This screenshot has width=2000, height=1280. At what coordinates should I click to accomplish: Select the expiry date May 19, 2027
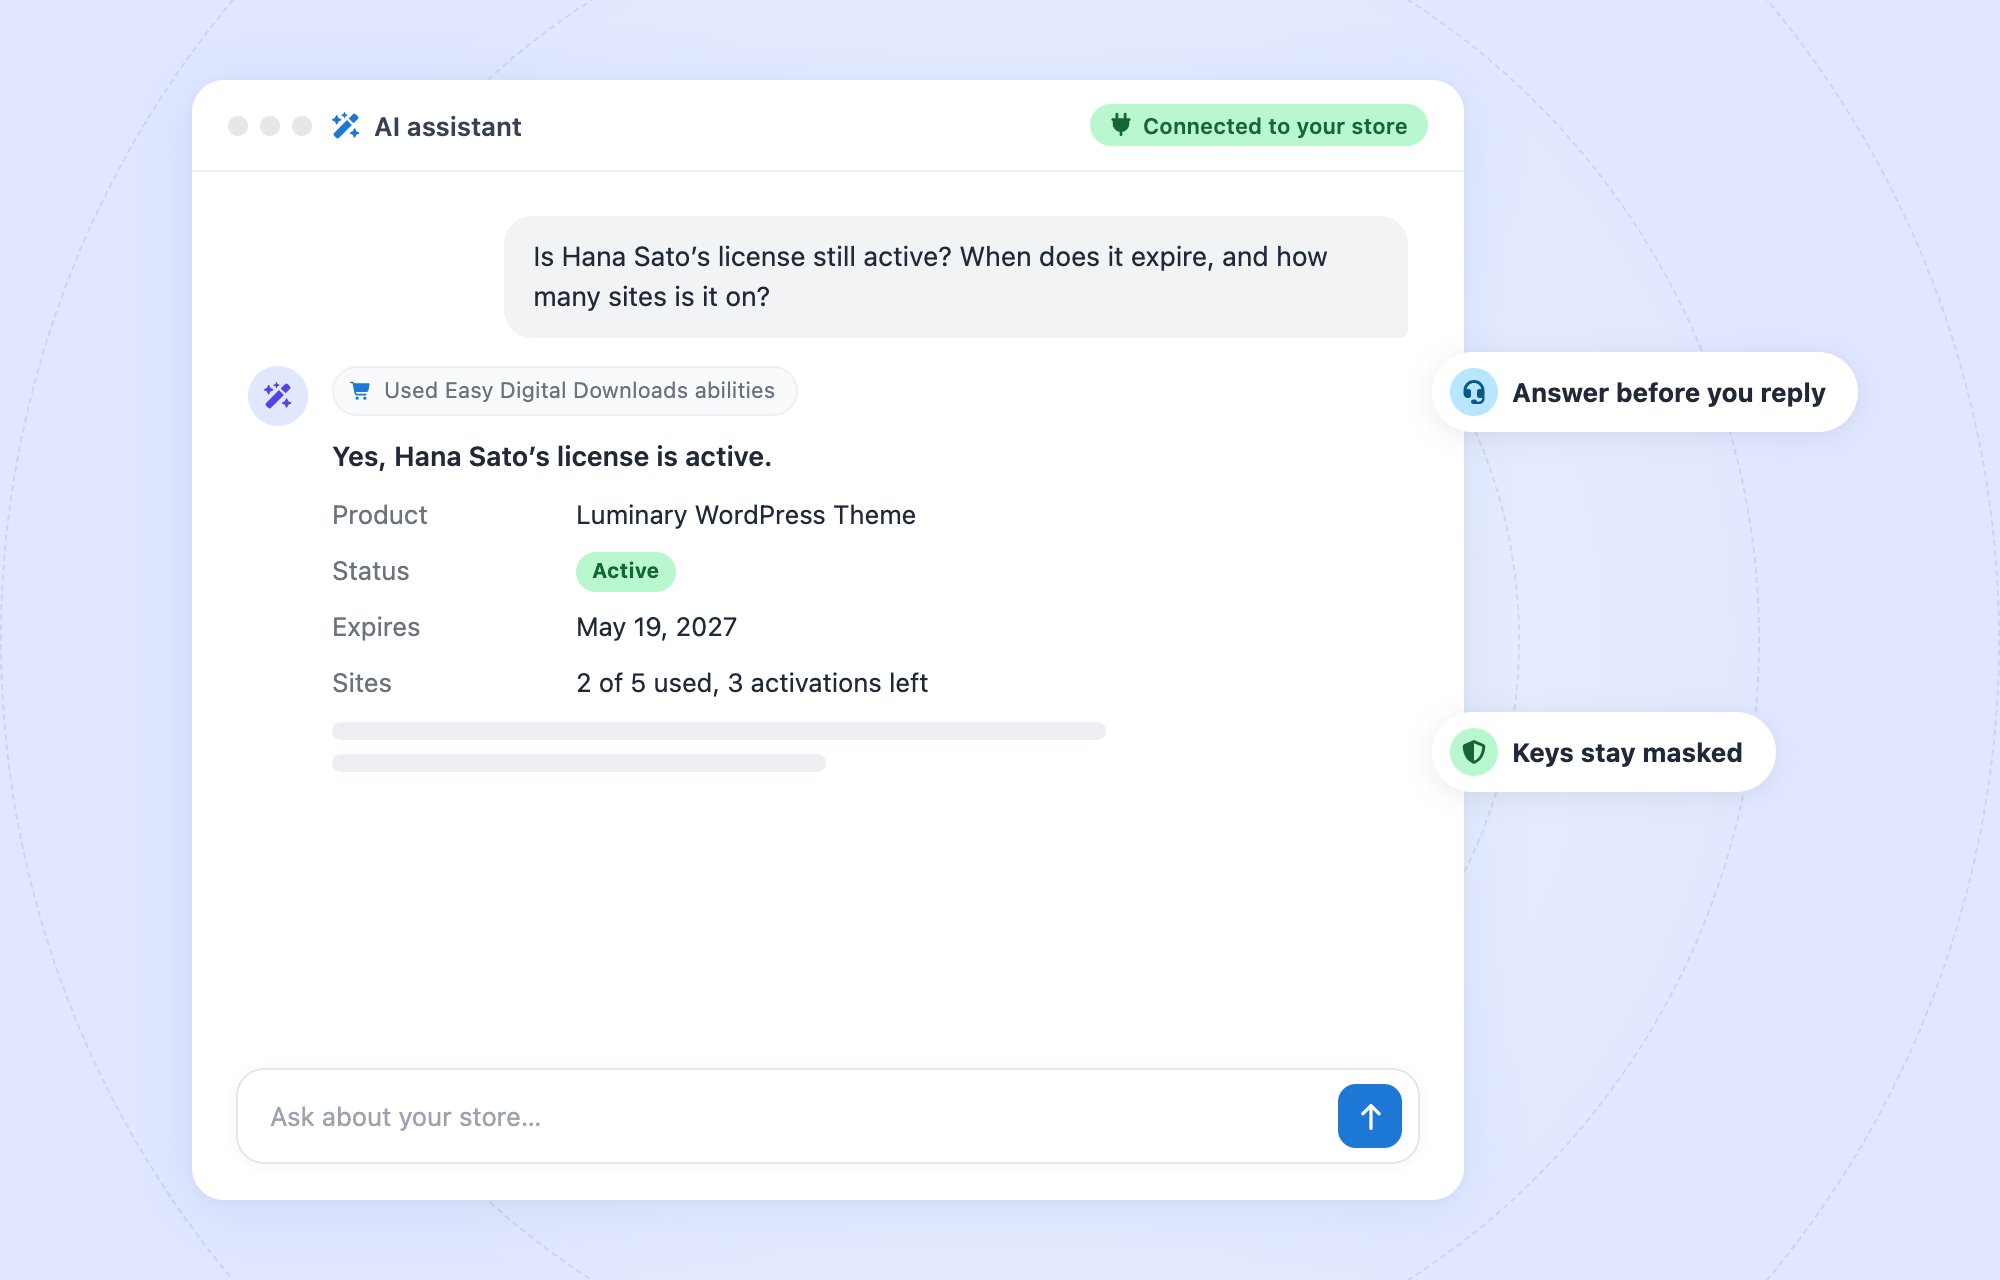tap(656, 627)
